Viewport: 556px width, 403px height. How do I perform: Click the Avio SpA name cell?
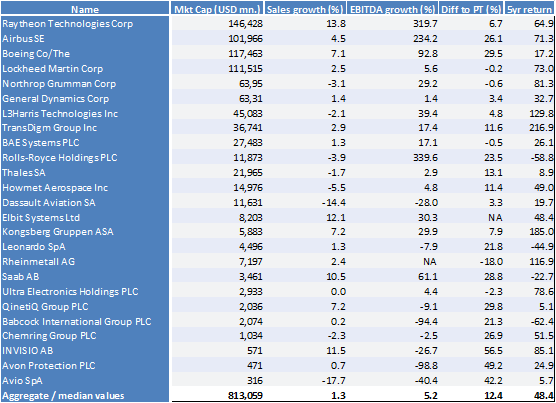coord(85,381)
